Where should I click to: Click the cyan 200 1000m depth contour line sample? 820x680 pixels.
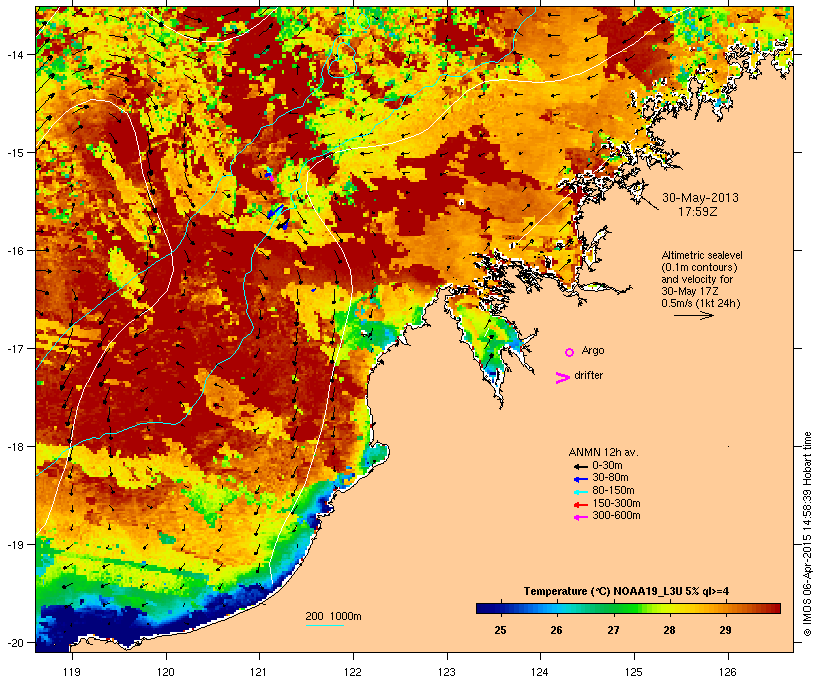(325, 625)
